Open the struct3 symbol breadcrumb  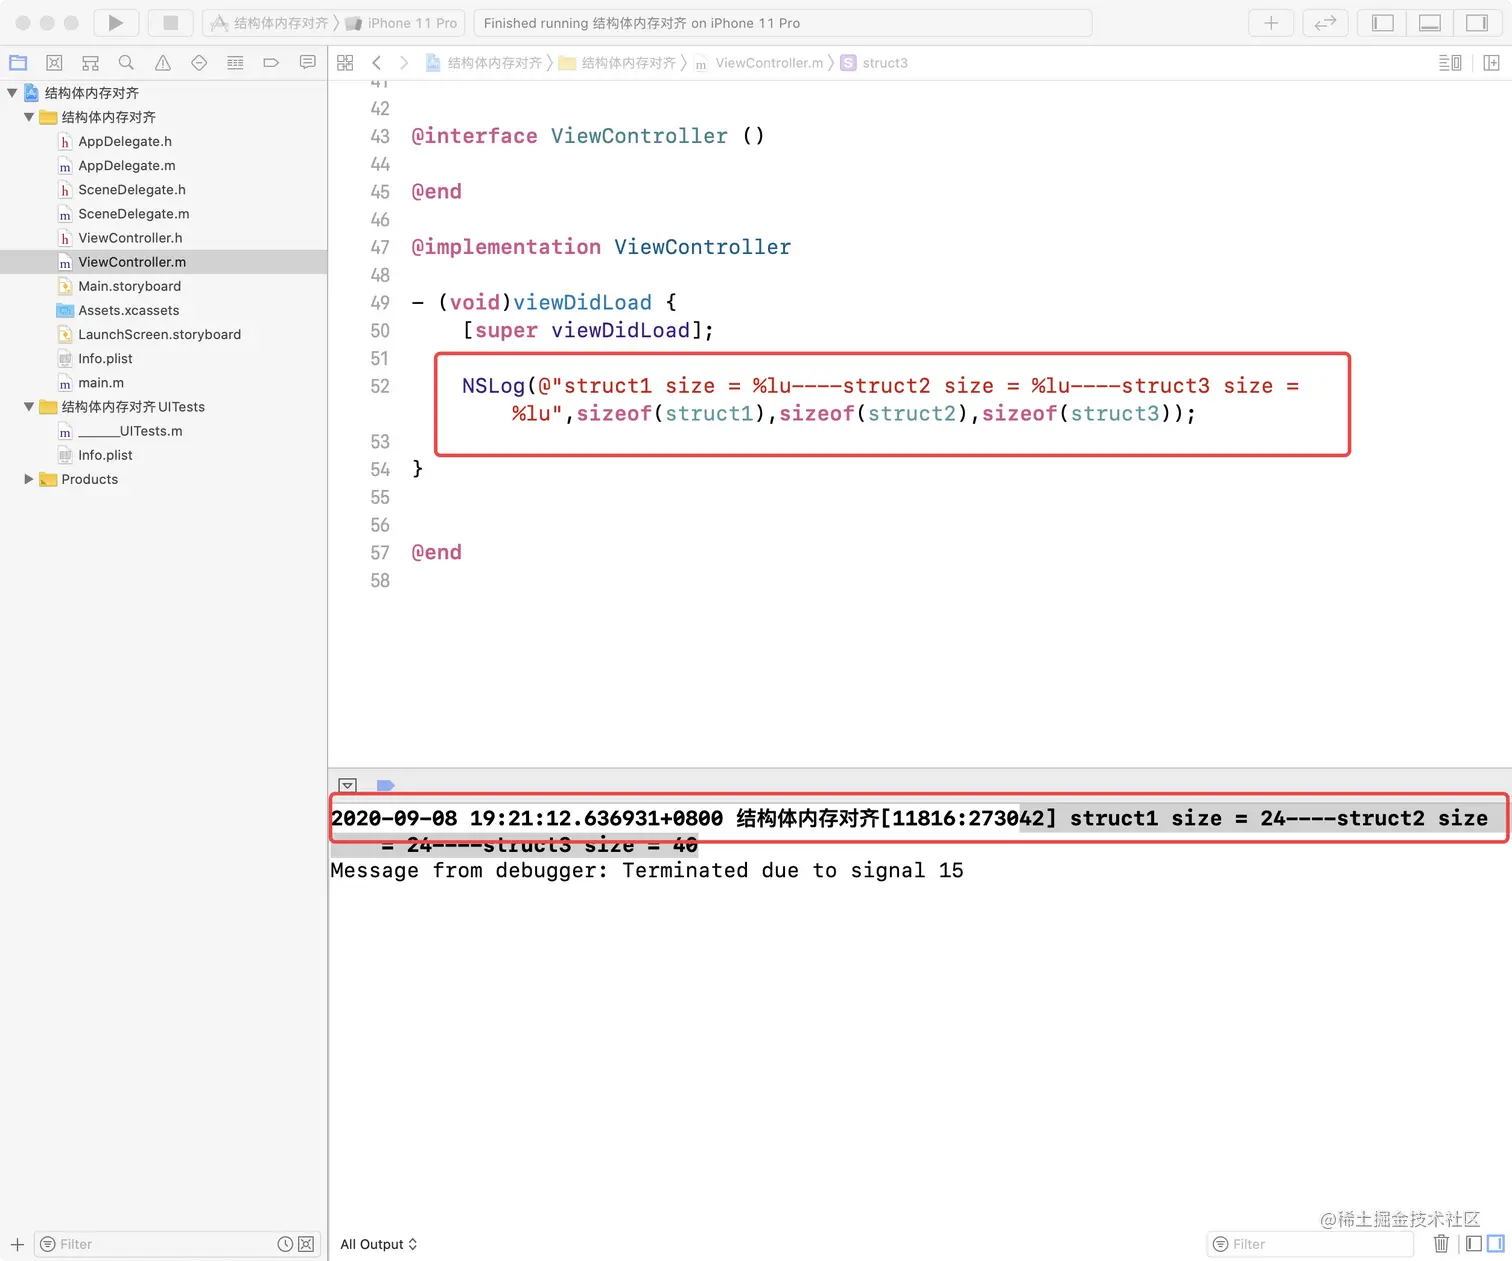point(874,63)
